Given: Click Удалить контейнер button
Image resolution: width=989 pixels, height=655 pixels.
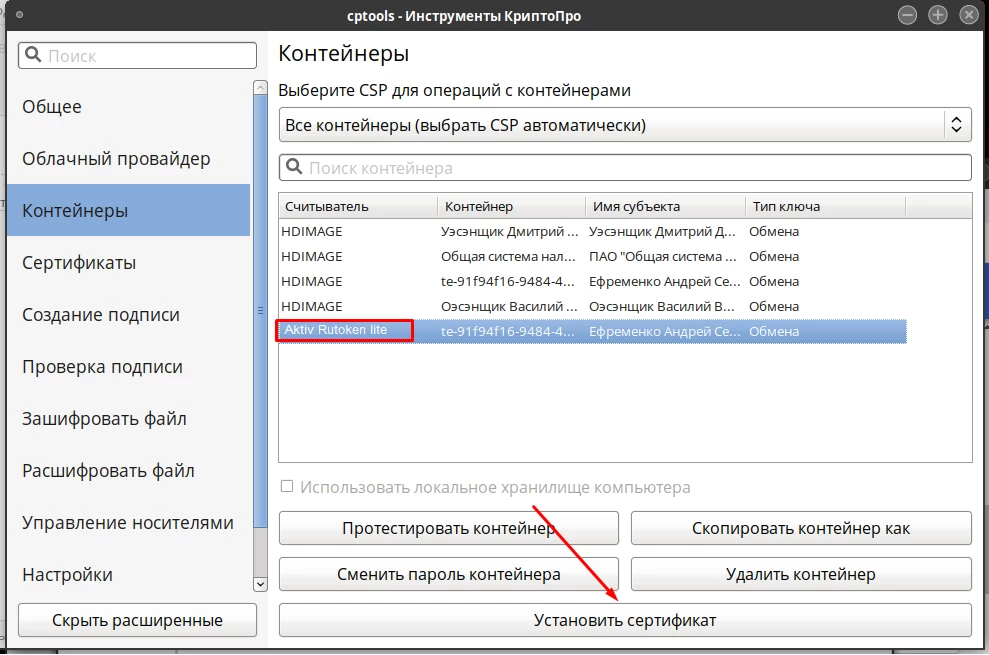Looking at the screenshot, I should tap(801, 574).
